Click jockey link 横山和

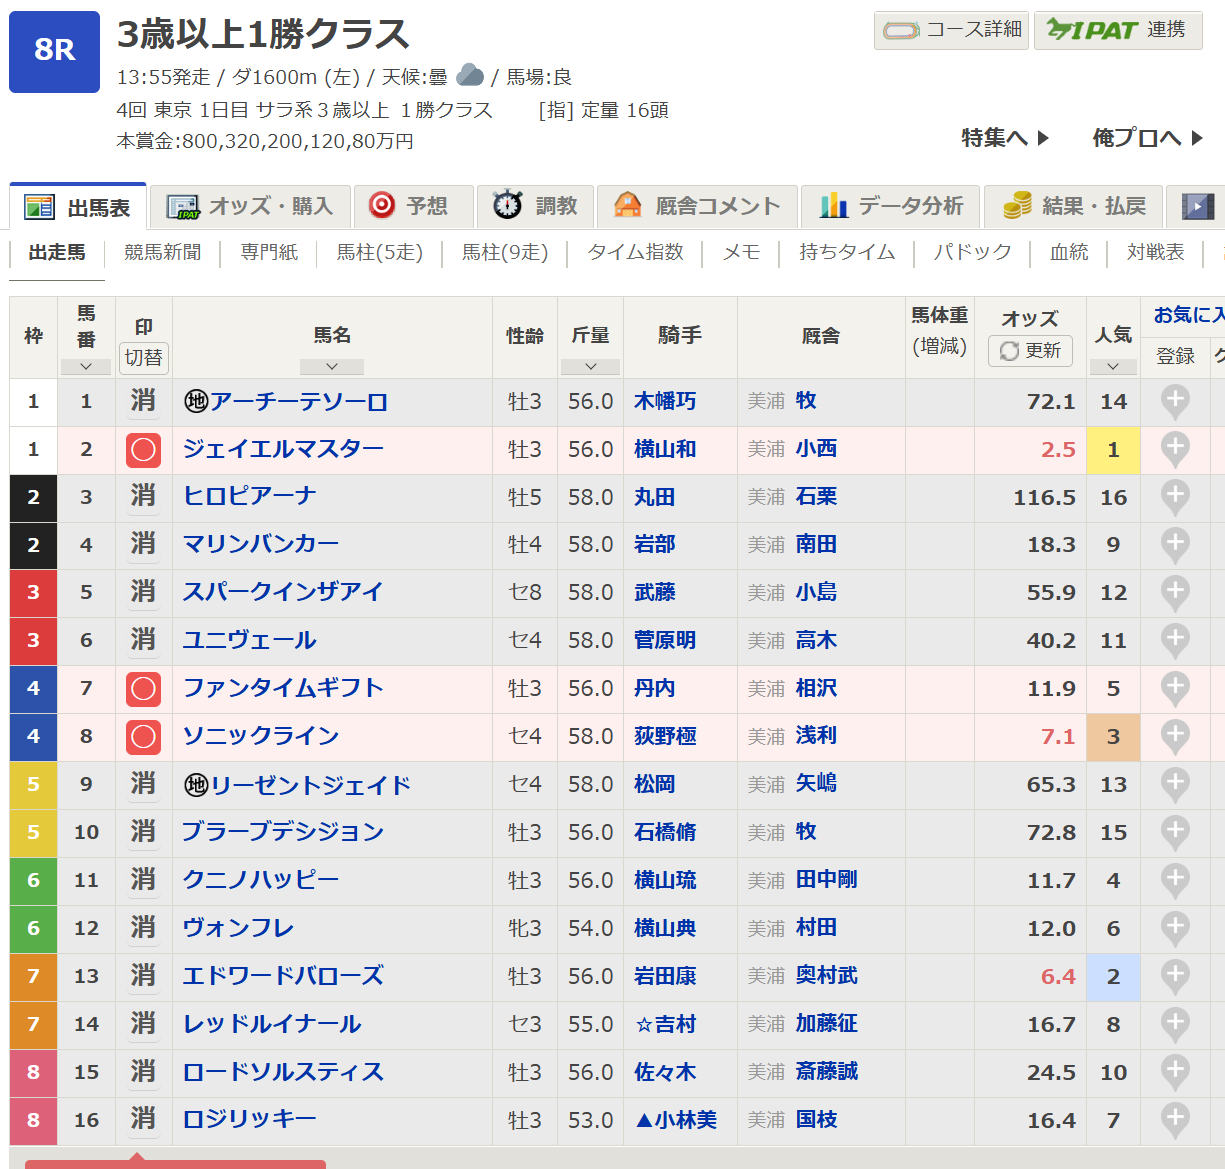pyautogui.click(x=665, y=449)
